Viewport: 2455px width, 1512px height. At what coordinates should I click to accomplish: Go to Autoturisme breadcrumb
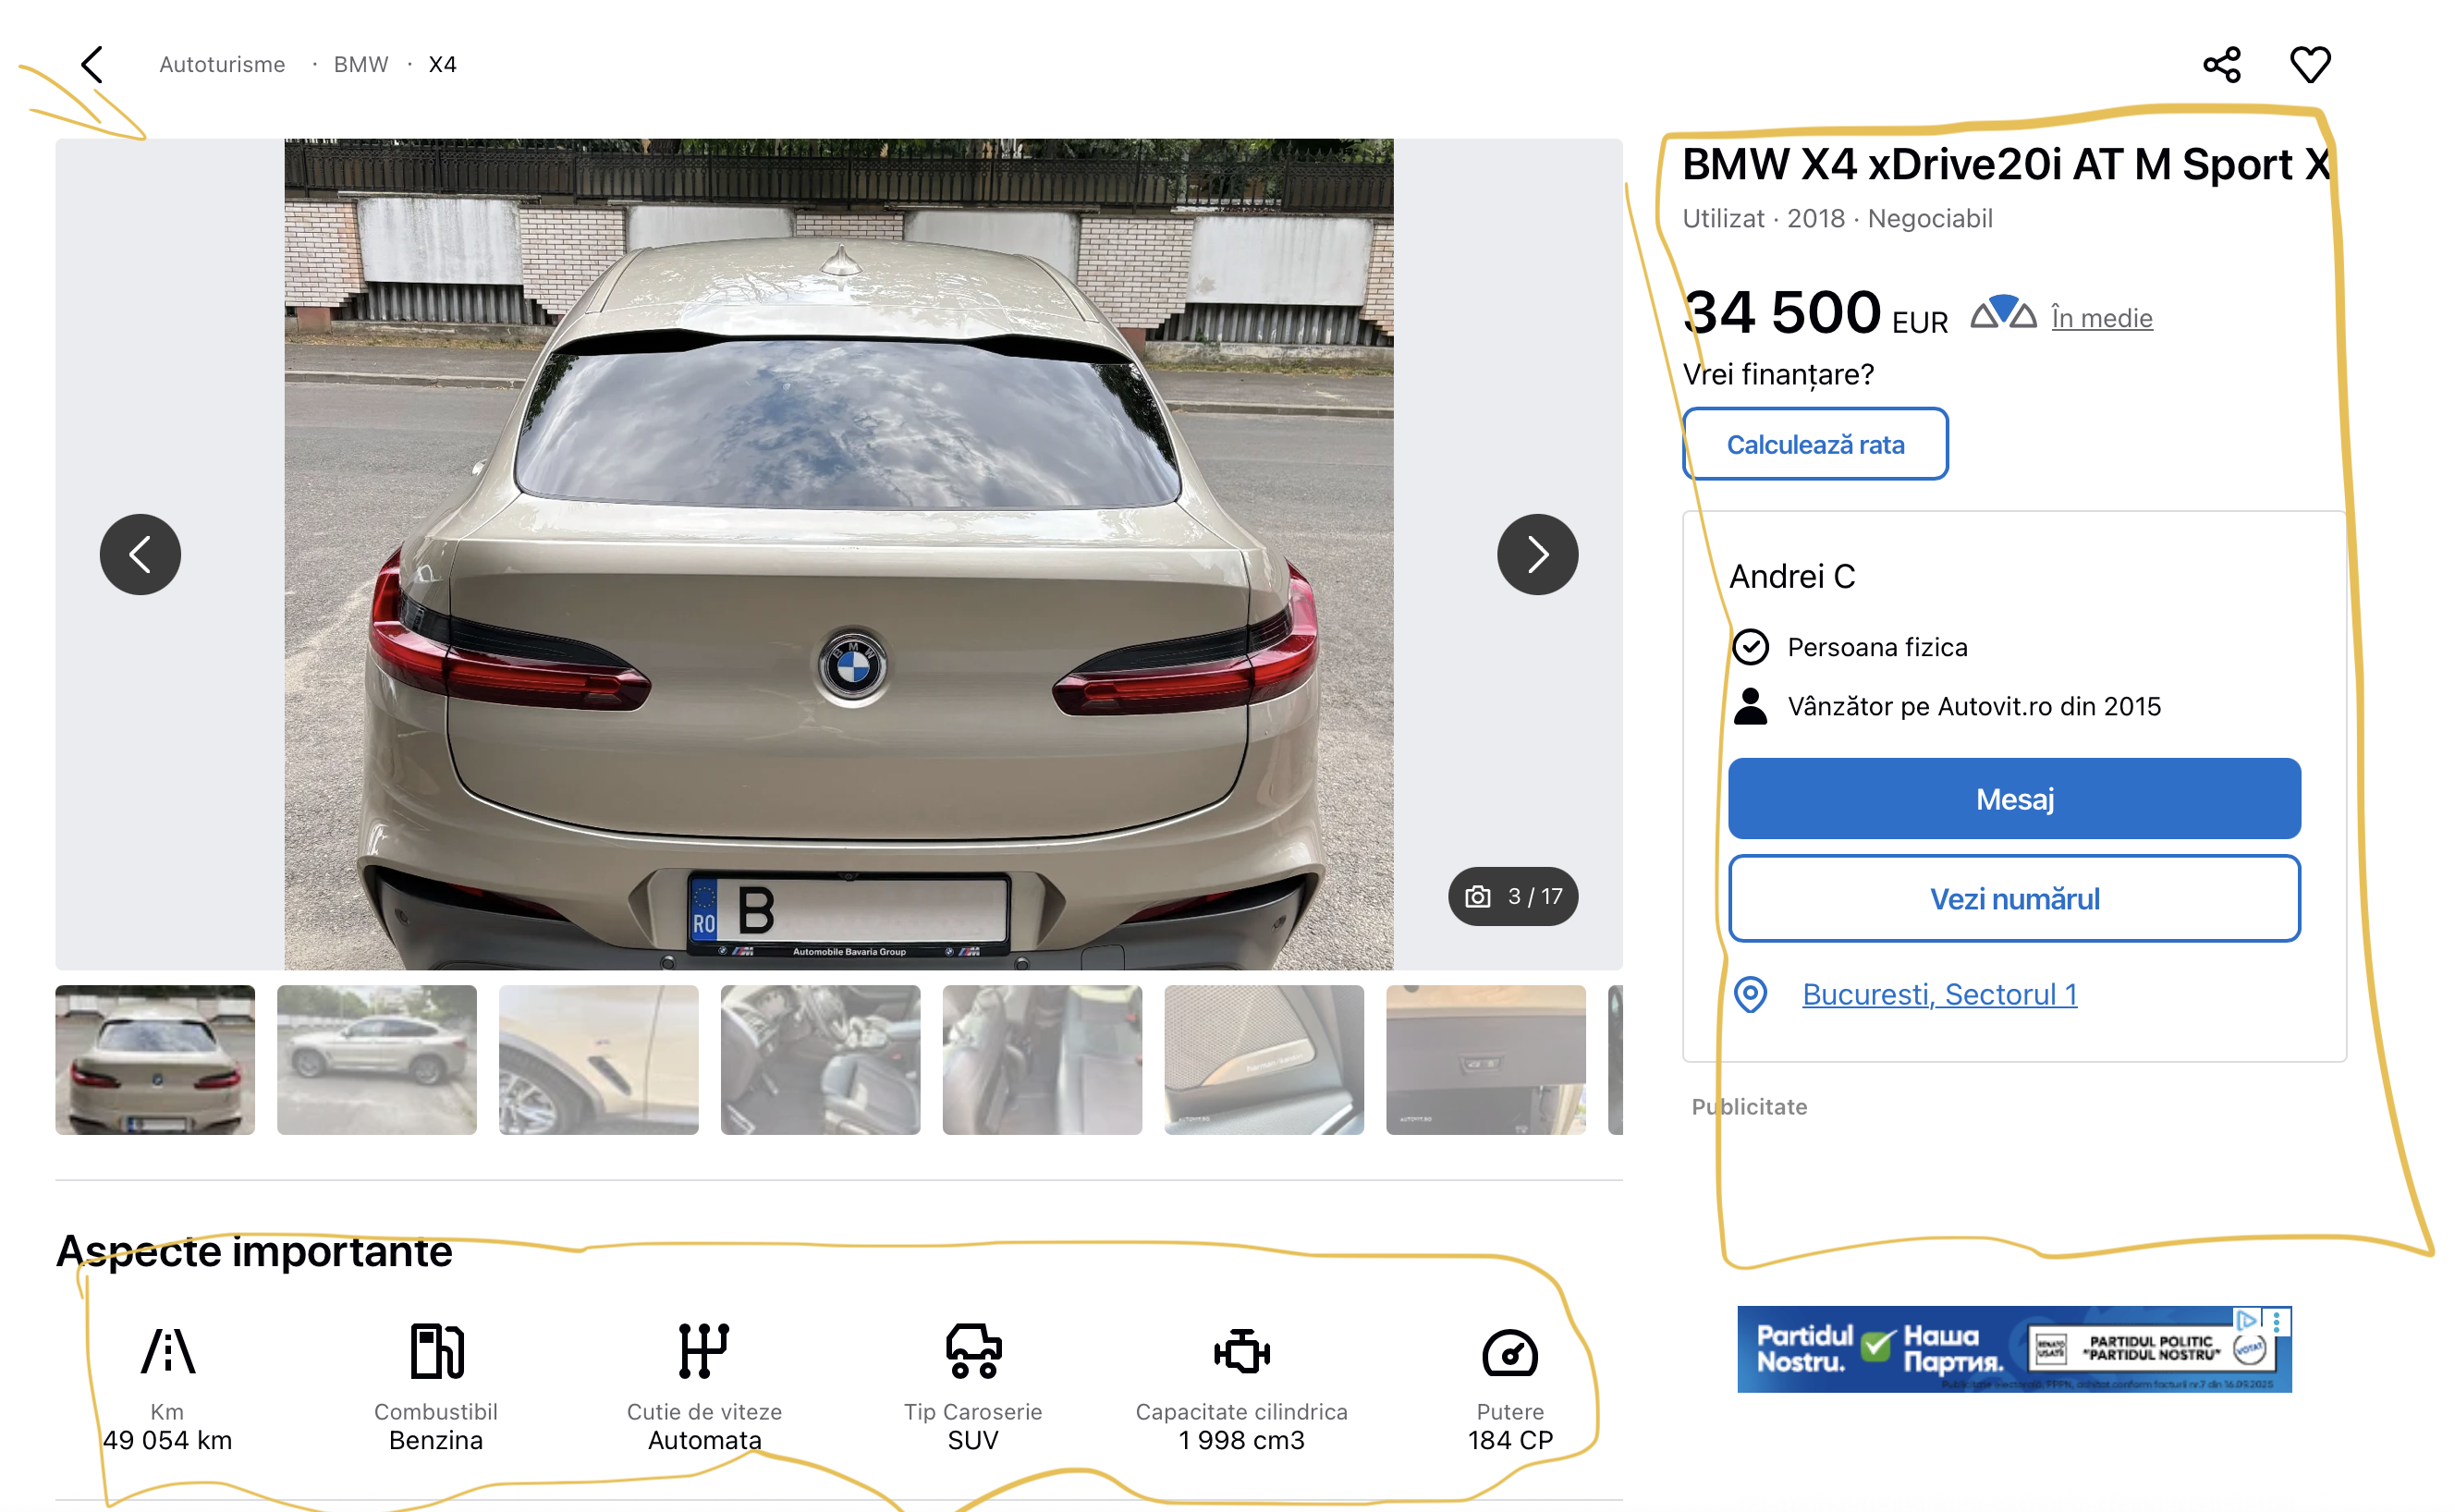[x=222, y=65]
